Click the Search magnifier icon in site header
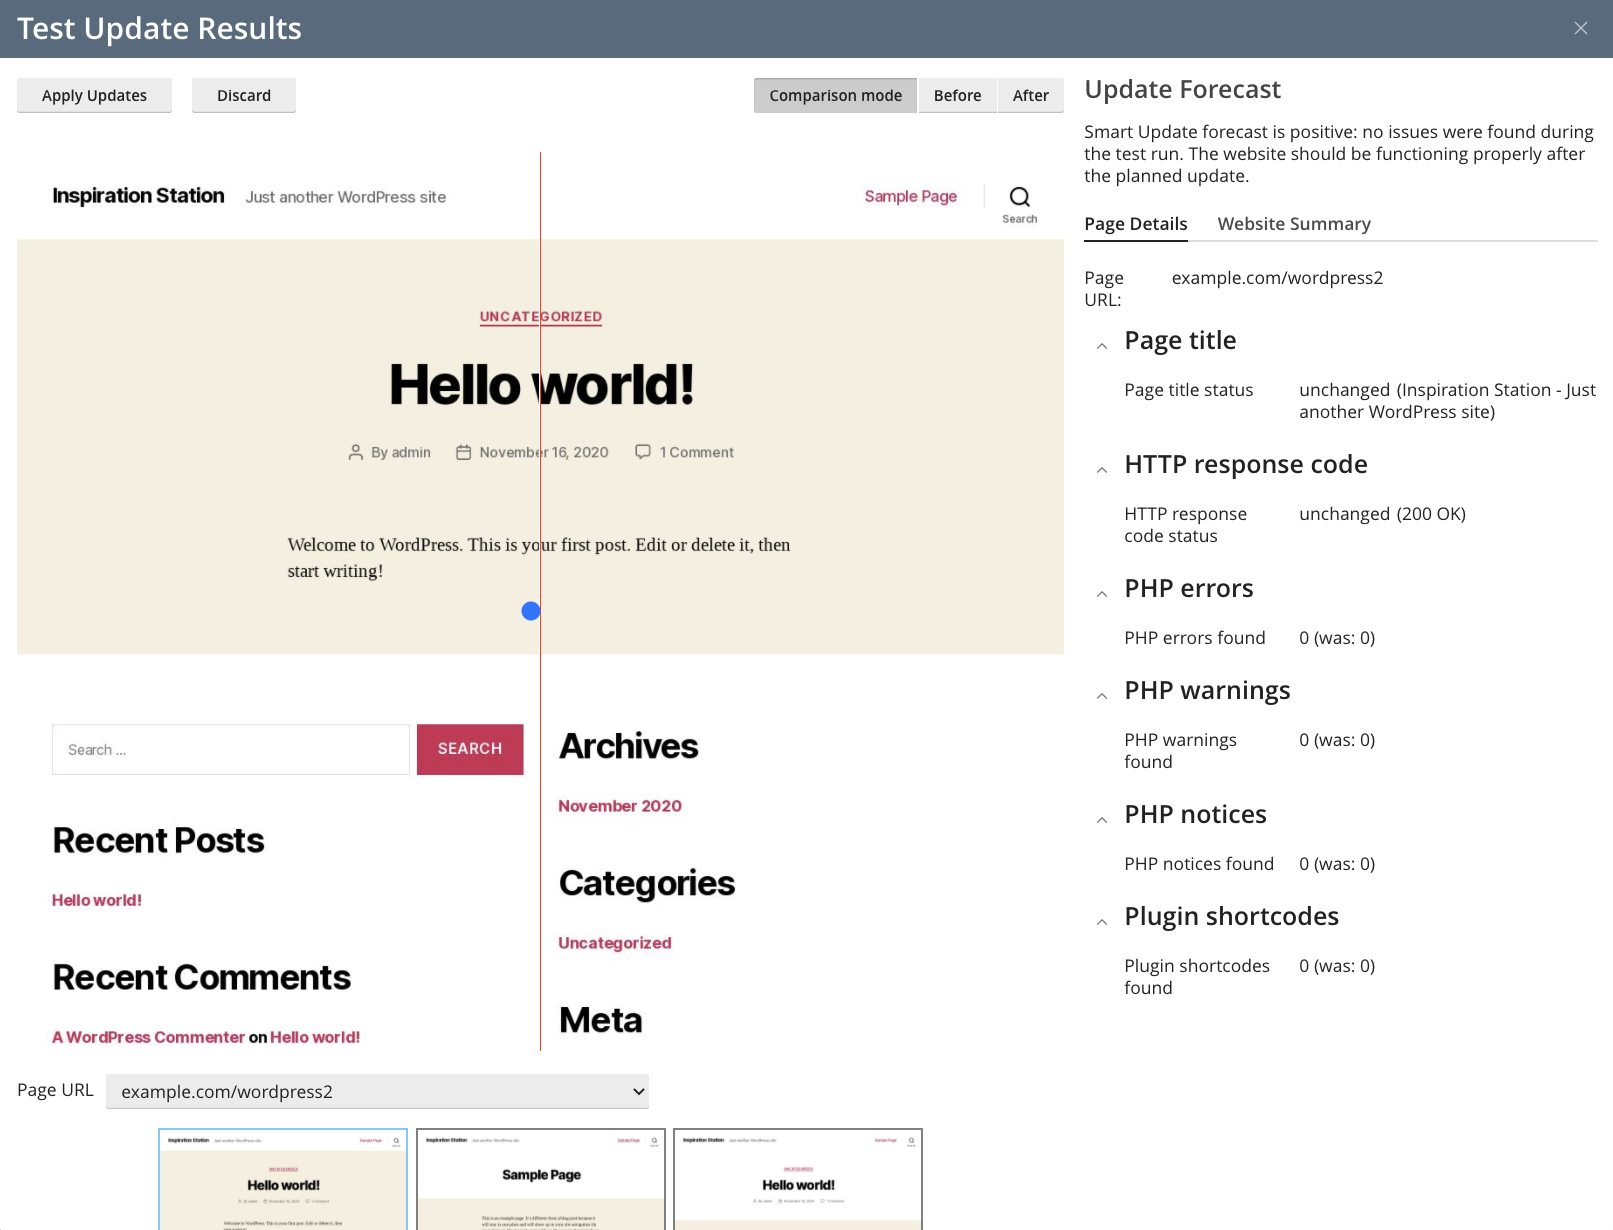Screen dimensions: 1613x1230 pos(1019,197)
